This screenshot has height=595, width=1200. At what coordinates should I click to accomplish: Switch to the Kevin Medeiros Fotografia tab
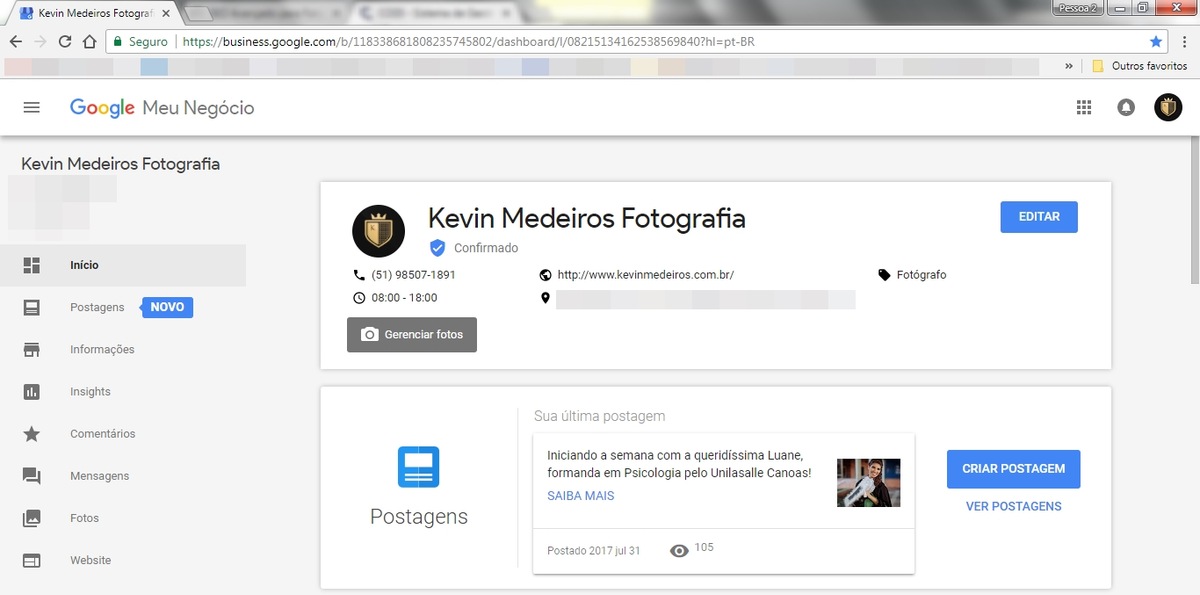95,14
